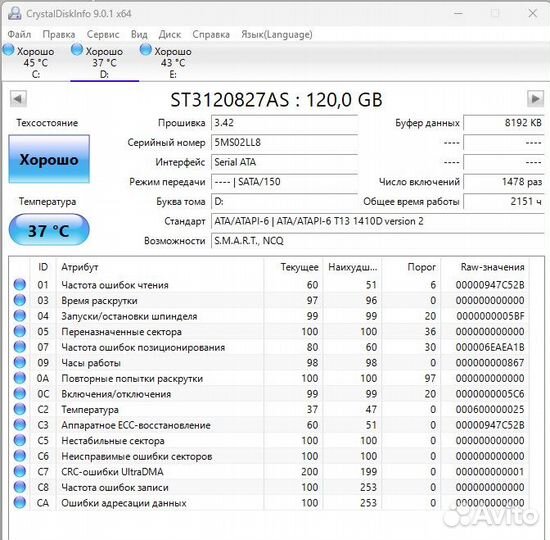Image resolution: width=550 pixels, height=540 pixels.
Task: Click the ID column header
Action: pyautogui.click(x=43, y=267)
